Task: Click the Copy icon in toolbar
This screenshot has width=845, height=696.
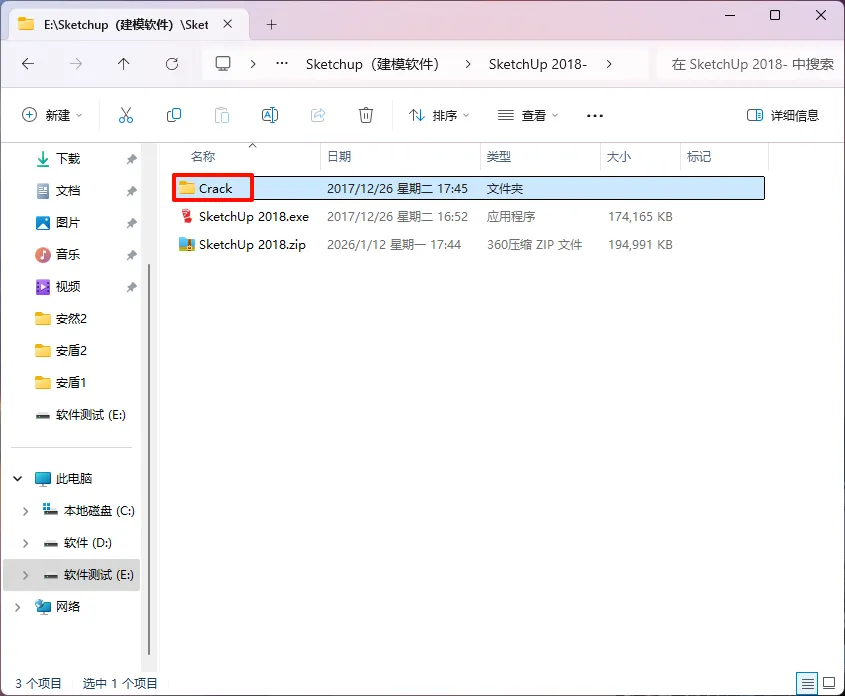Action: pyautogui.click(x=174, y=115)
